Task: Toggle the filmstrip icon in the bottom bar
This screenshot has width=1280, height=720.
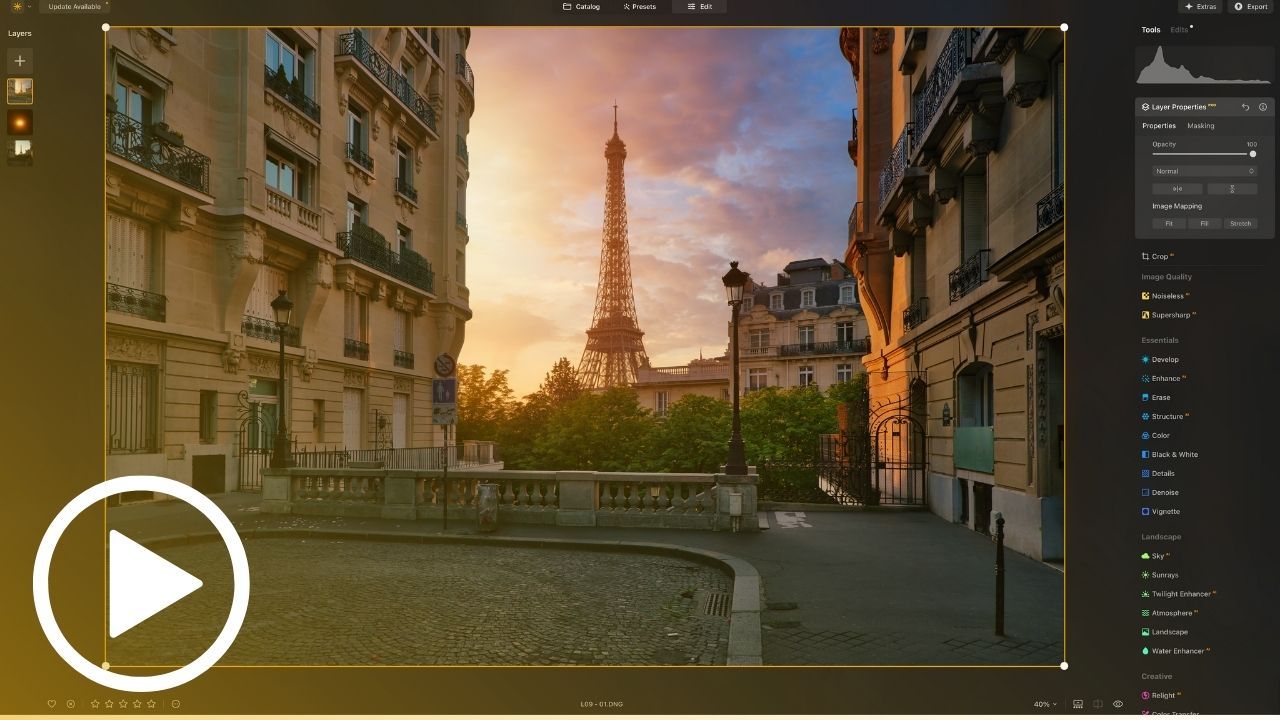Action: pyautogui.click(x=1078, y=704)
